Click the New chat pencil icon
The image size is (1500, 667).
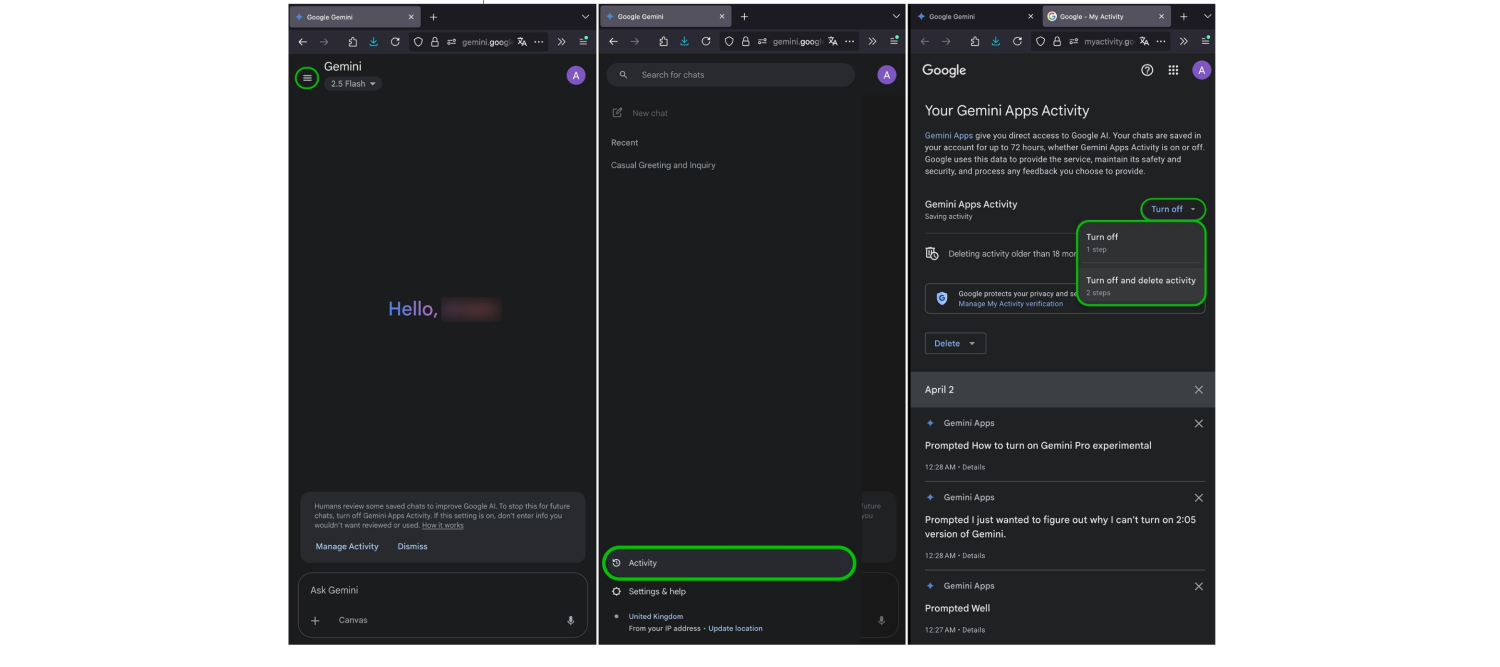pos(618,113)
